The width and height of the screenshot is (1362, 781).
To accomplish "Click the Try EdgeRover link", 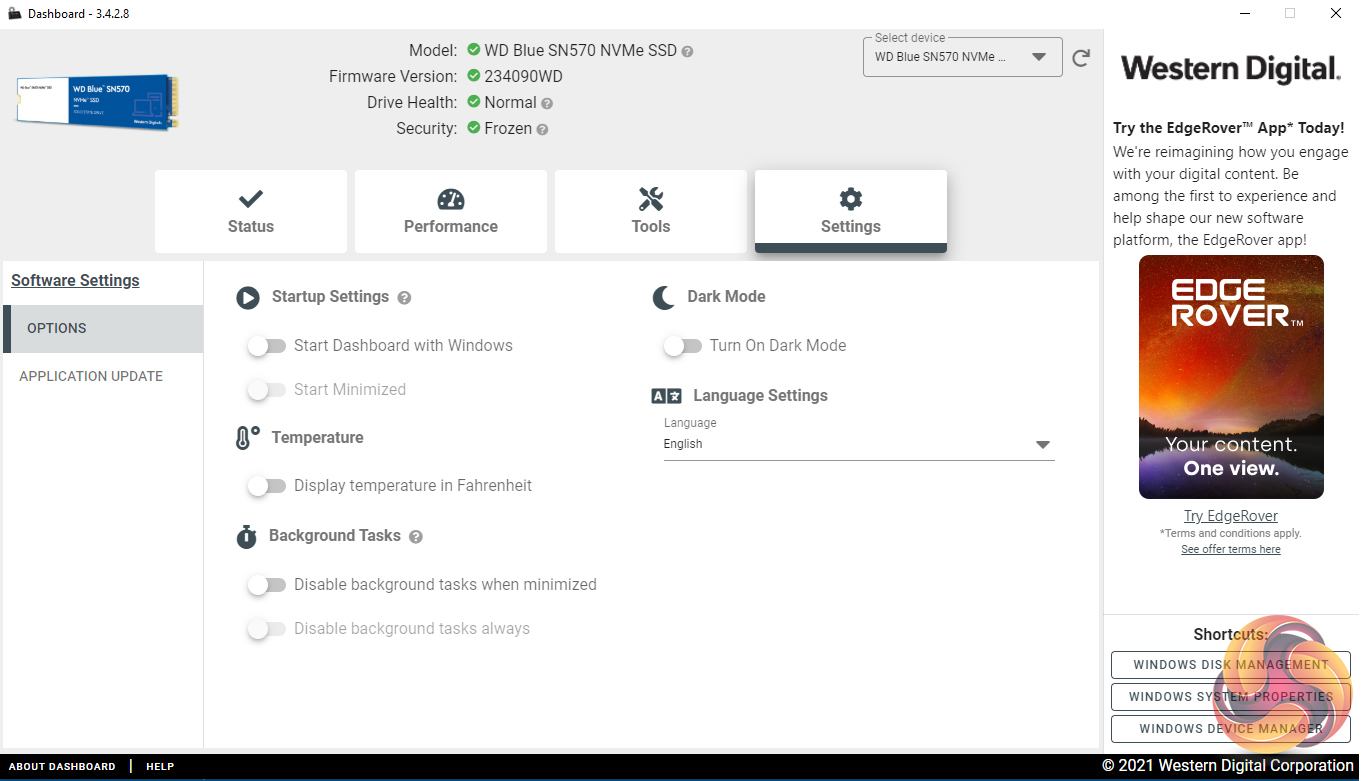I will pyautogui.click(x=1230, y=516).
